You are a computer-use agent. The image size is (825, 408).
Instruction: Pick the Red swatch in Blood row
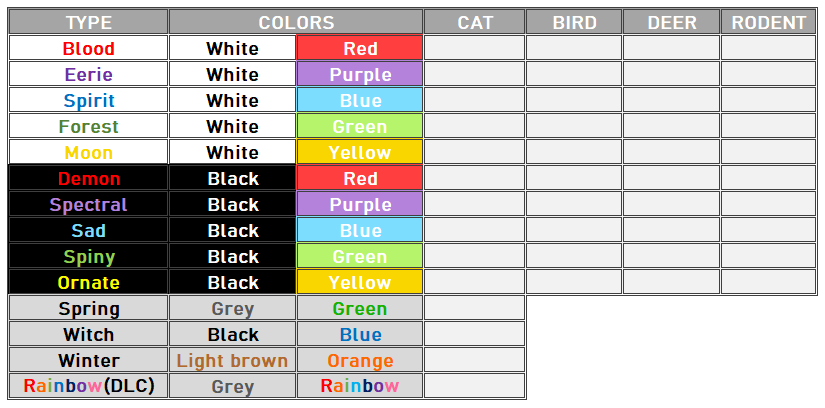[x=360, y=48]
